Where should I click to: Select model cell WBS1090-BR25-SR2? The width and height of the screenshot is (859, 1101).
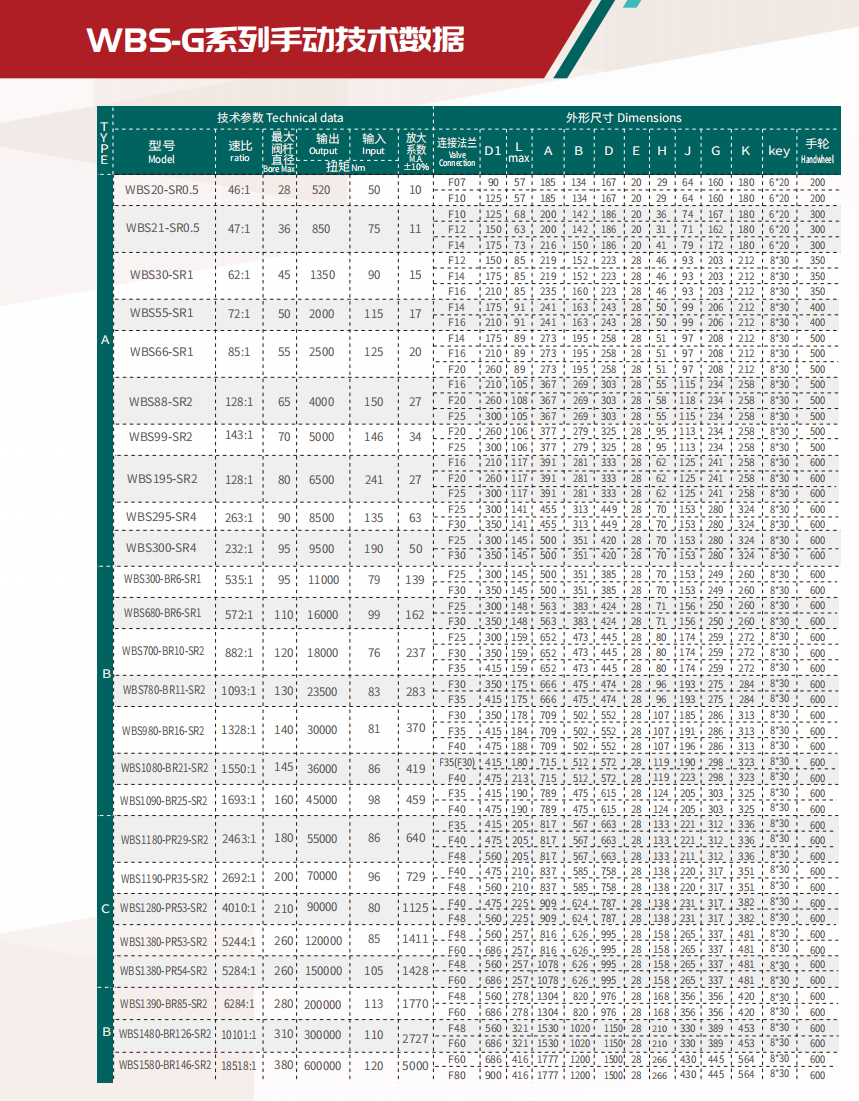pos(164,801)
